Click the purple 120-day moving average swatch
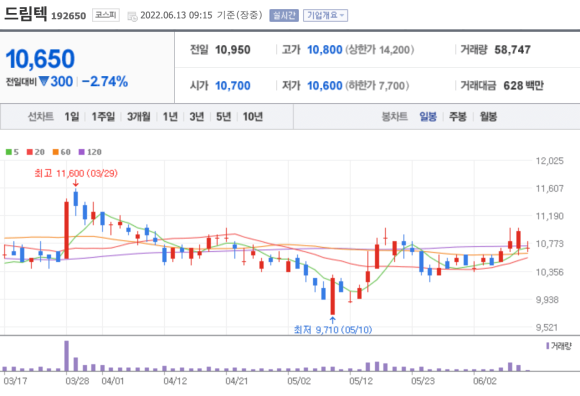The height and width of the screenshot is (396, 580). (x=82, y=152)
